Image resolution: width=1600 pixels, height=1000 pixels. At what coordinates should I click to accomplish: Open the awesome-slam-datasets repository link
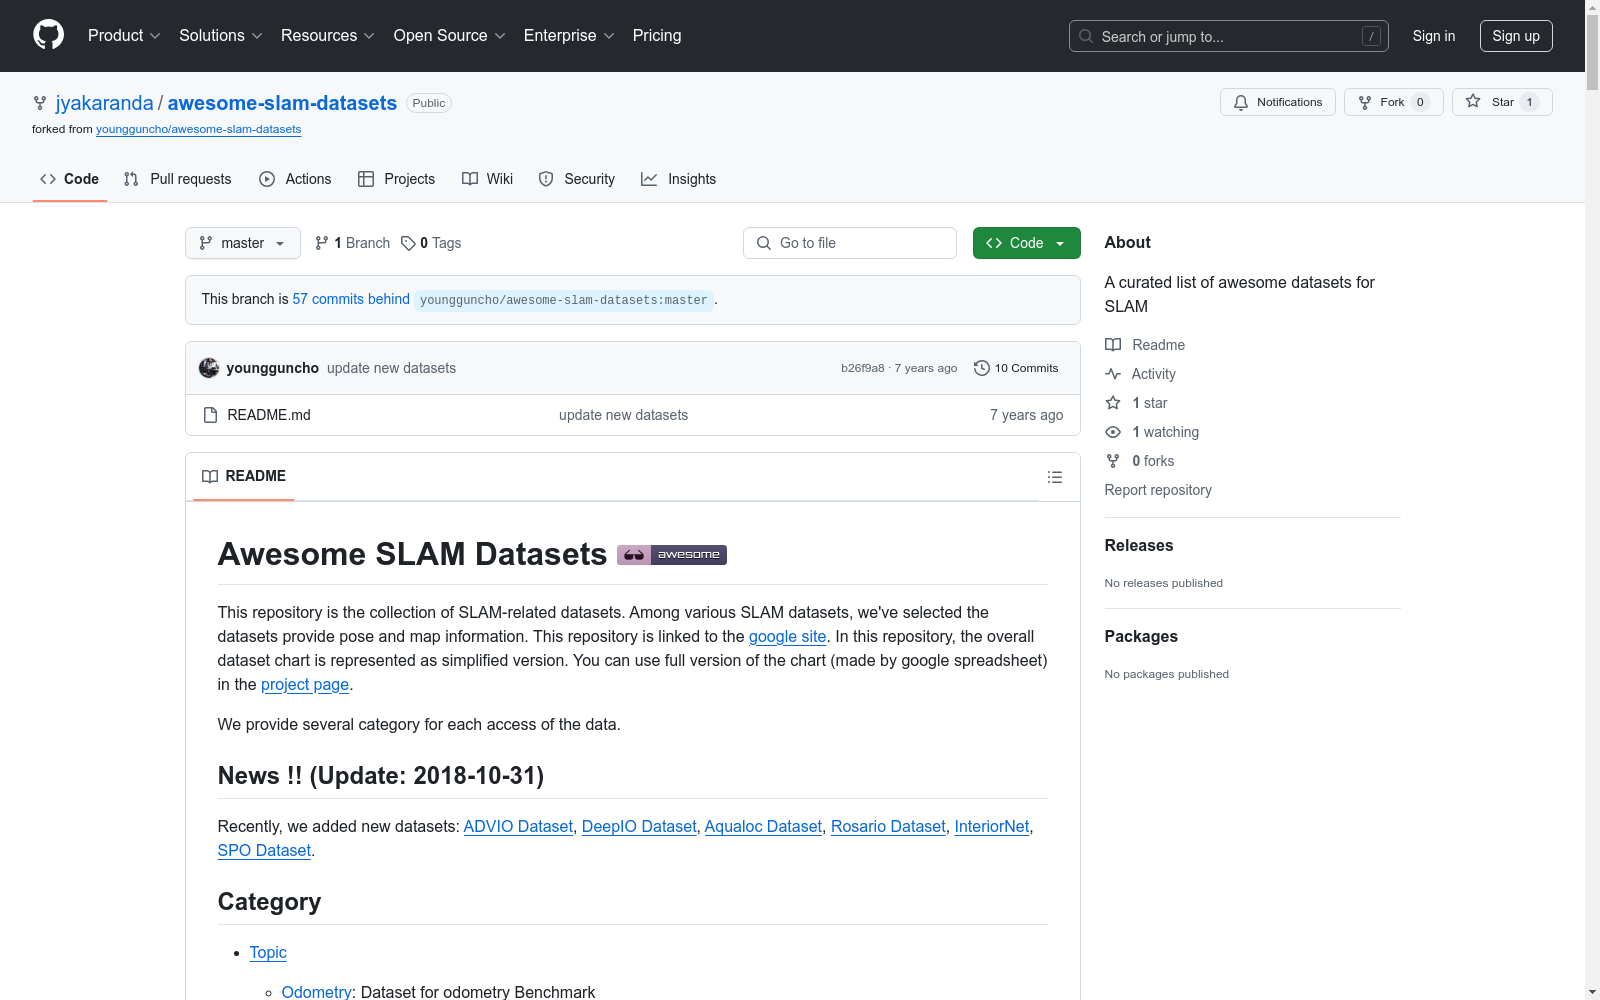pos(282,103)
